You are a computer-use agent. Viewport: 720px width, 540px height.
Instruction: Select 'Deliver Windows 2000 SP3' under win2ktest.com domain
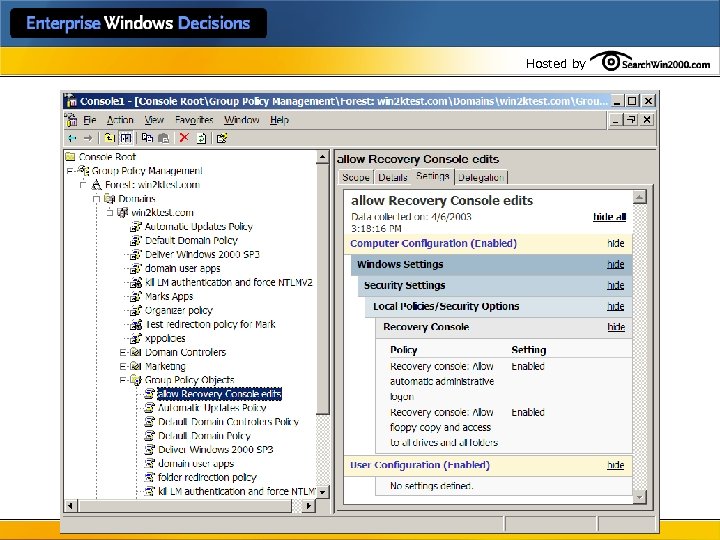(202, 254)
